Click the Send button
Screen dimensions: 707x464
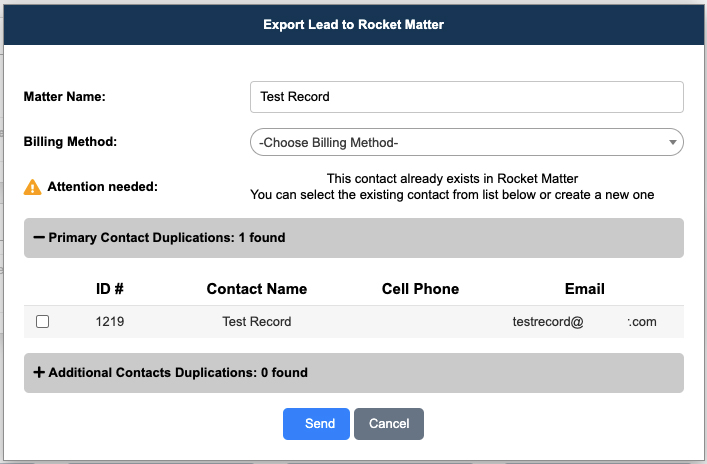point(317,424)
